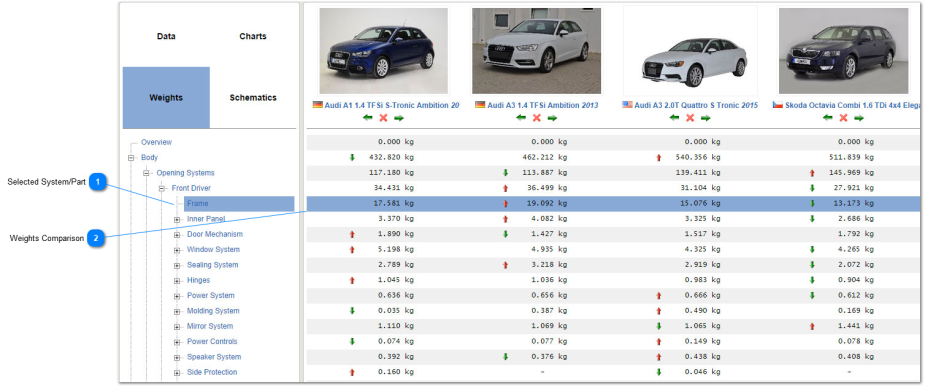Expand the Molding System node

tap(176, 311)
